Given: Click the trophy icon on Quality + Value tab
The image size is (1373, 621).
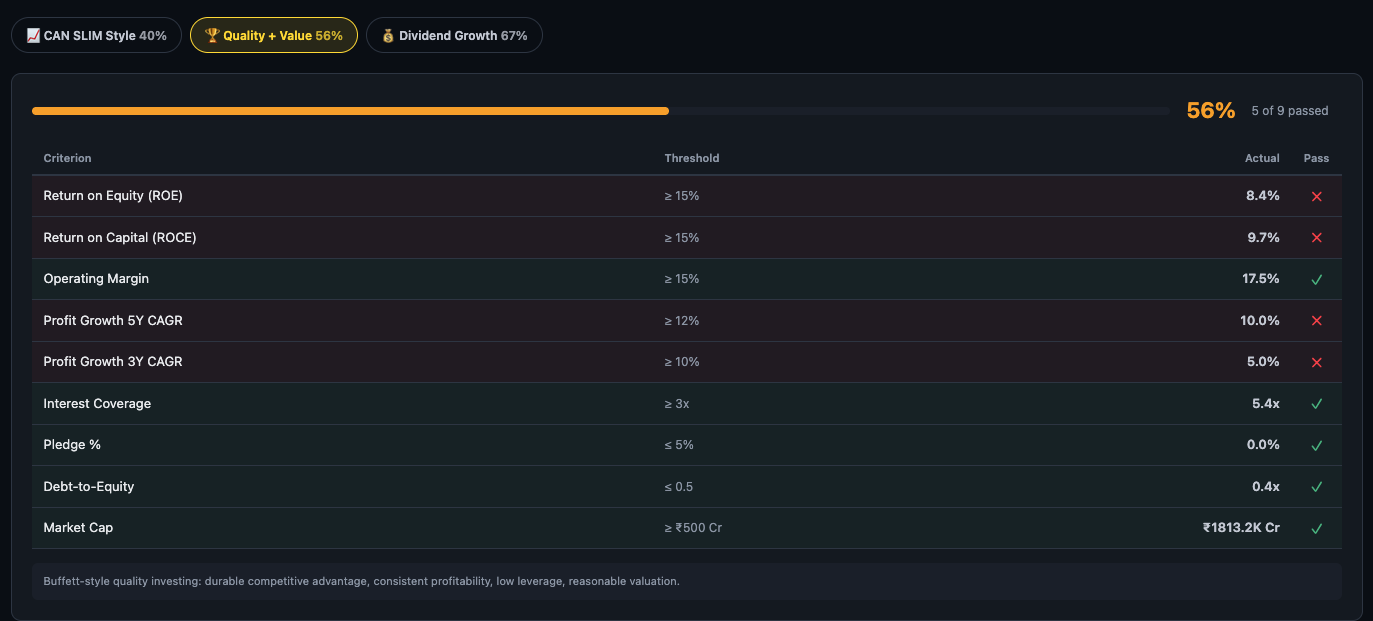Looking at the screenshot, I should pos(211,34).
